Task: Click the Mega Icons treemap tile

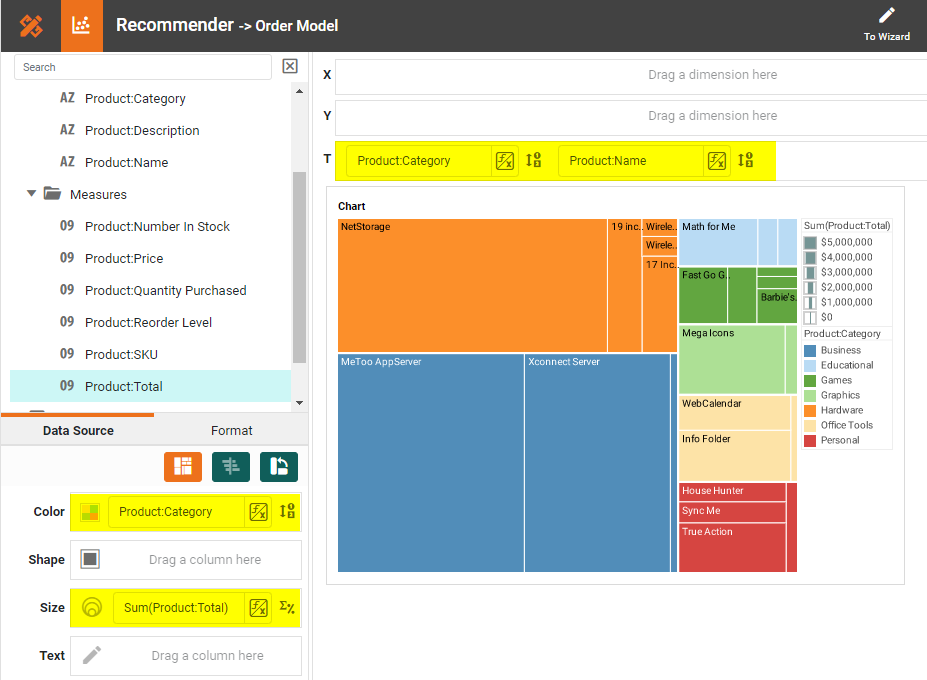Action: pos(732,360)
